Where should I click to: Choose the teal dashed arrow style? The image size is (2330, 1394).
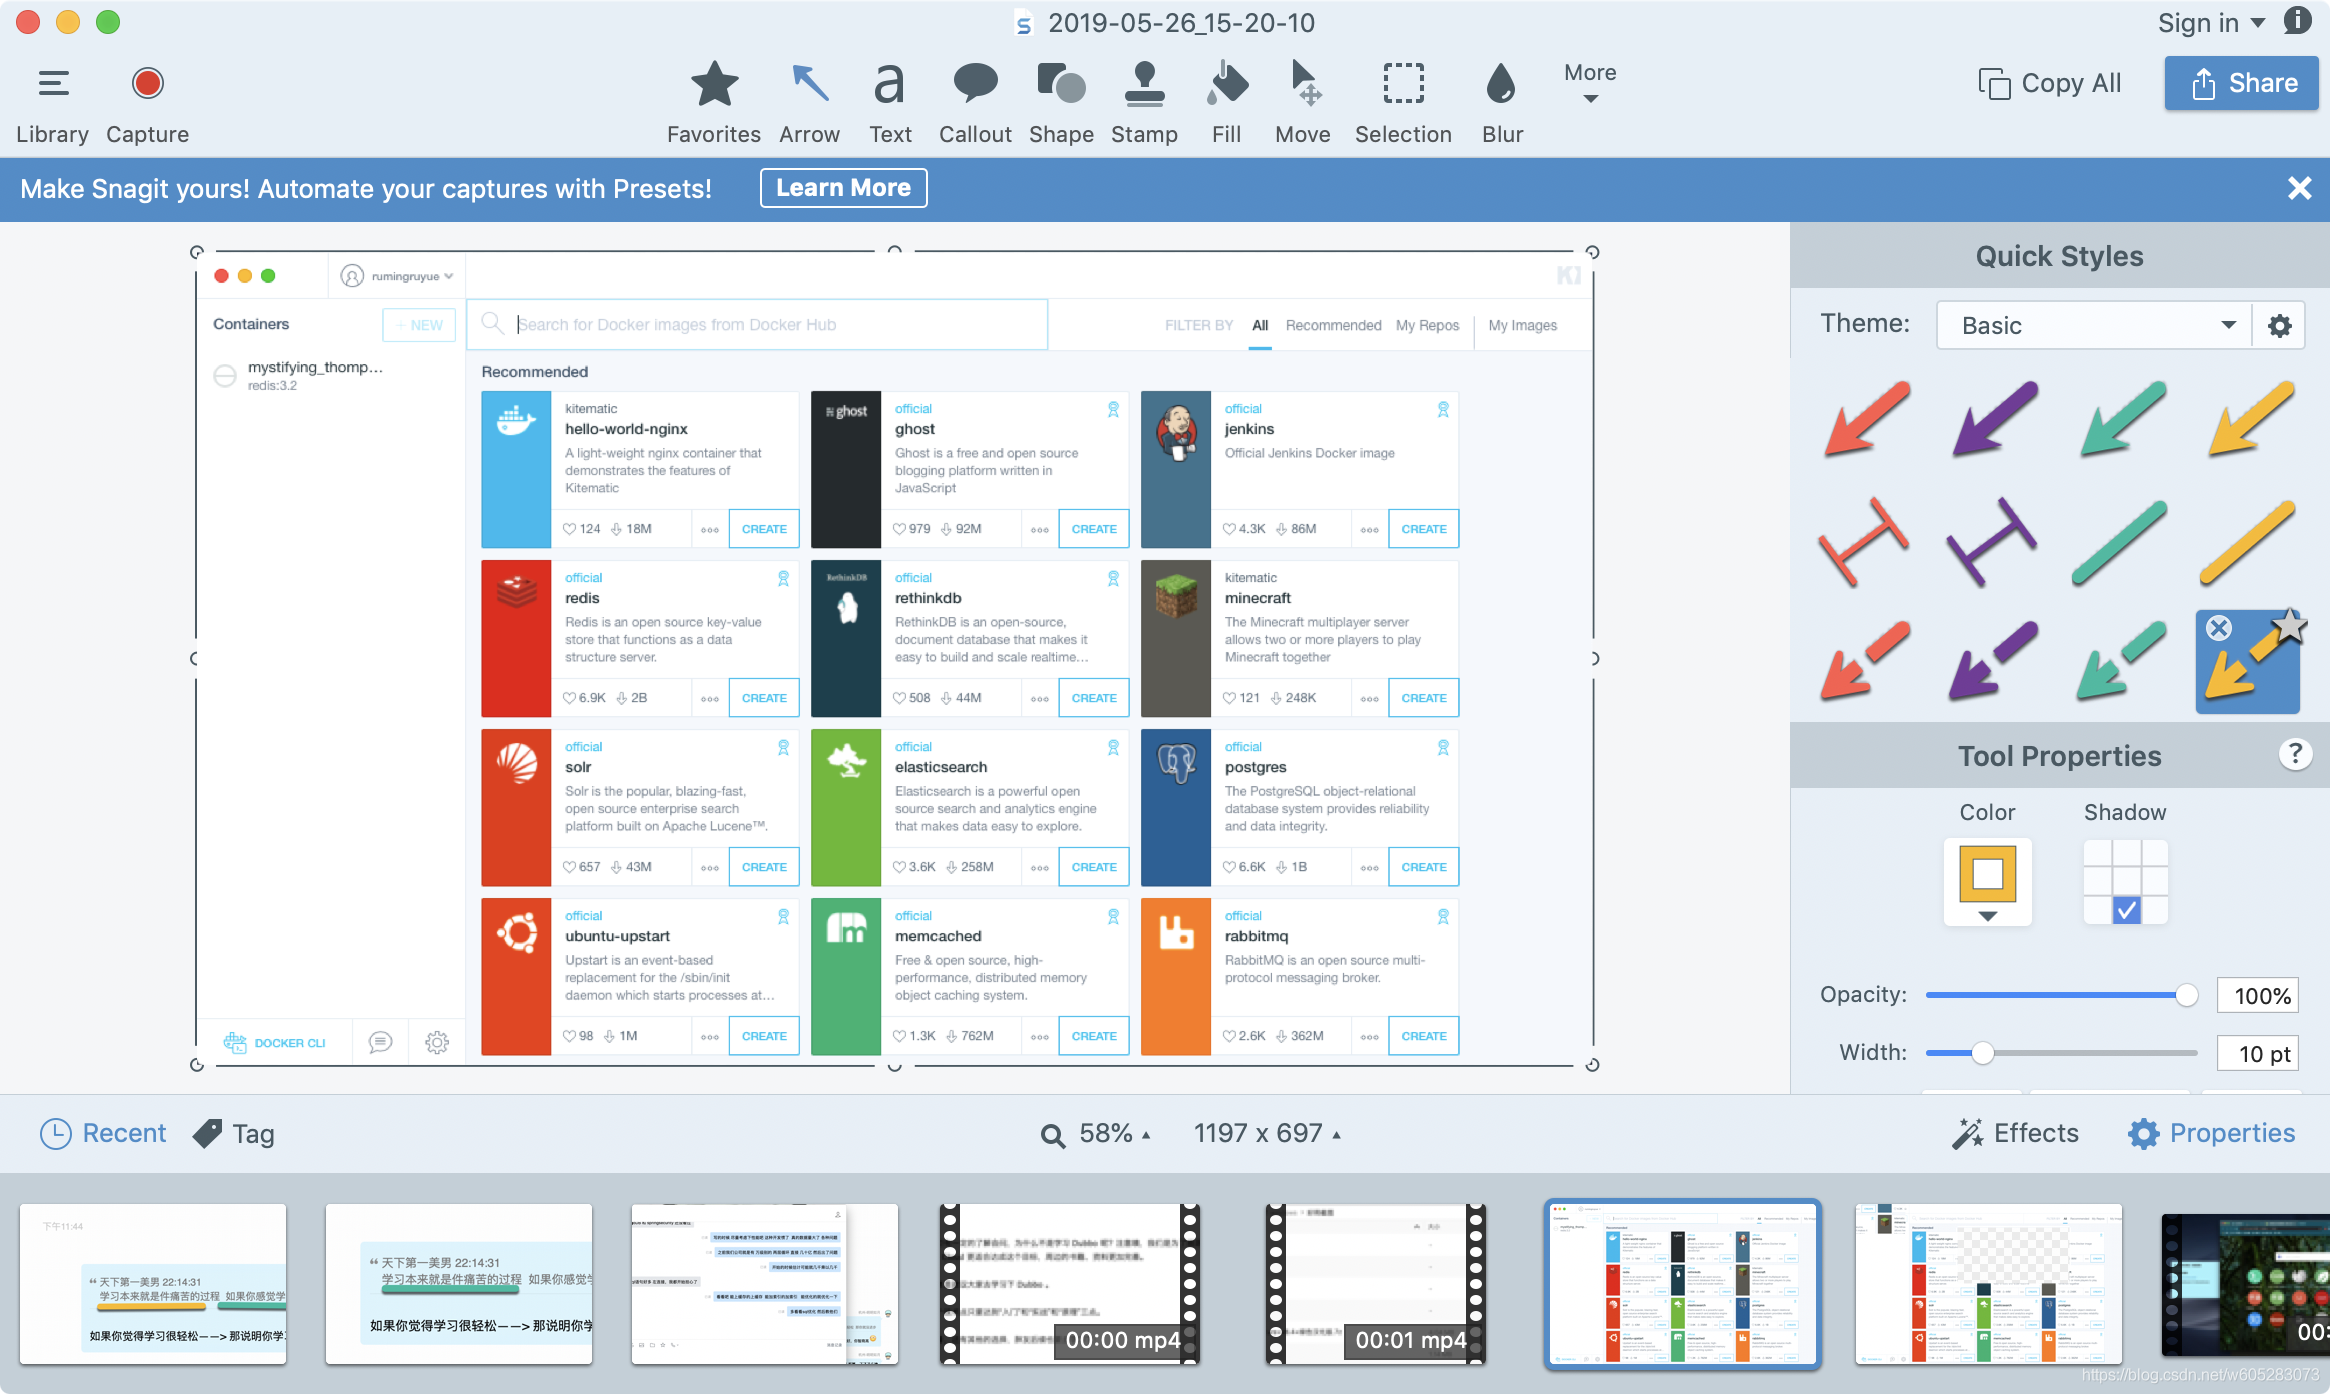click(2122, 660)
